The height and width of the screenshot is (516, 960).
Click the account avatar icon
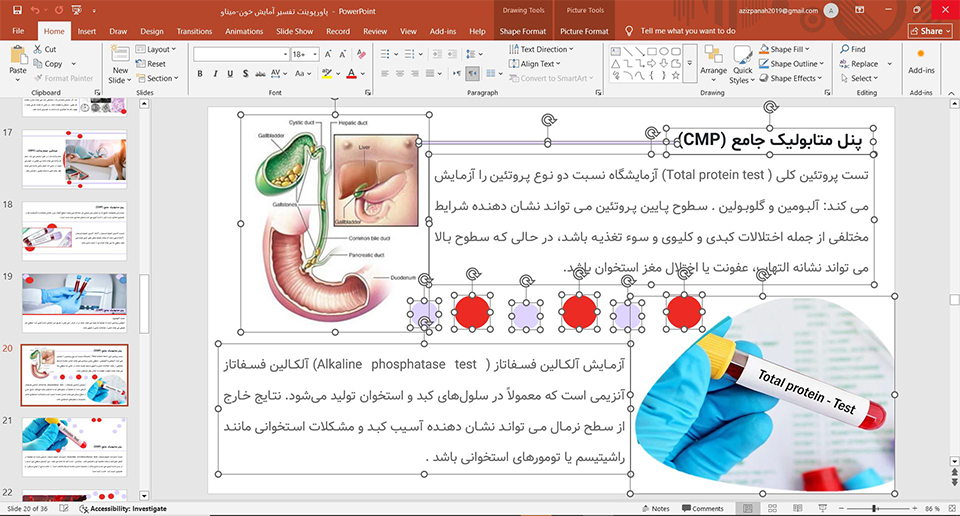[x=831, y=10]
